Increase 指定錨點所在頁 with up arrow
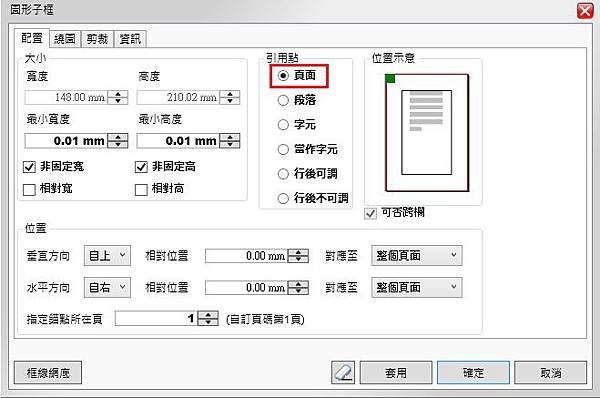 pos(208,315)
